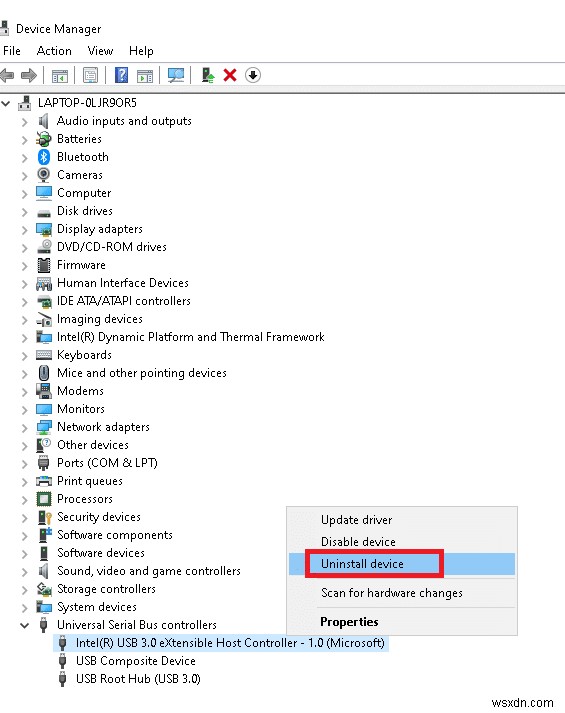Click the Keyboards category icon
Screen dimensions: 565x713
tap(44, 355)
